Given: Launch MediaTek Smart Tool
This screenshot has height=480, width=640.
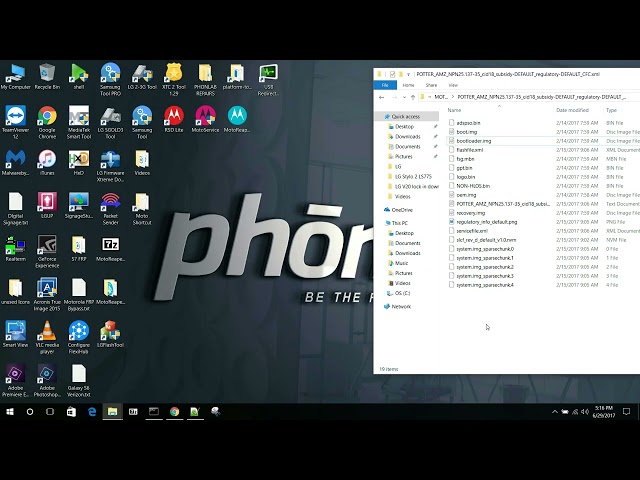Looking at the screenshot, I should (79, 122).
